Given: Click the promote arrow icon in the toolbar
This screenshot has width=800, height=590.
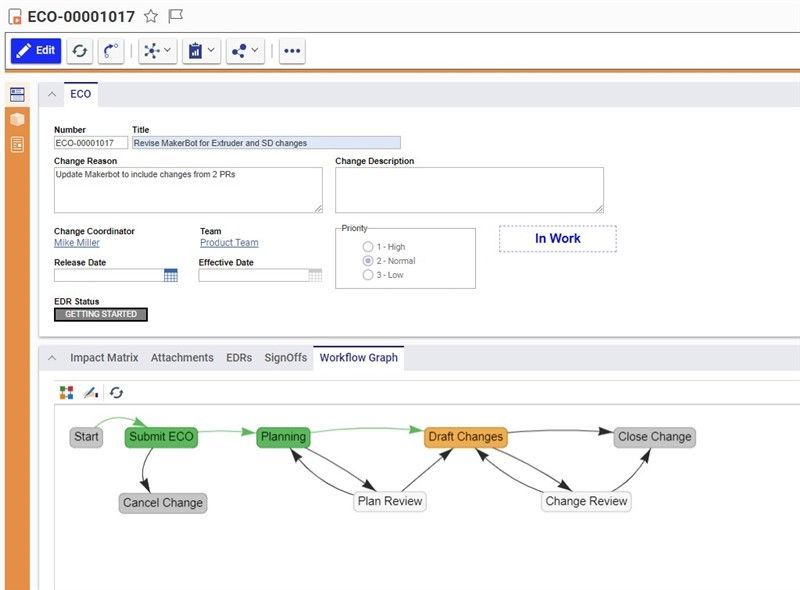Looking at the screenshot, I should (110, 50).
